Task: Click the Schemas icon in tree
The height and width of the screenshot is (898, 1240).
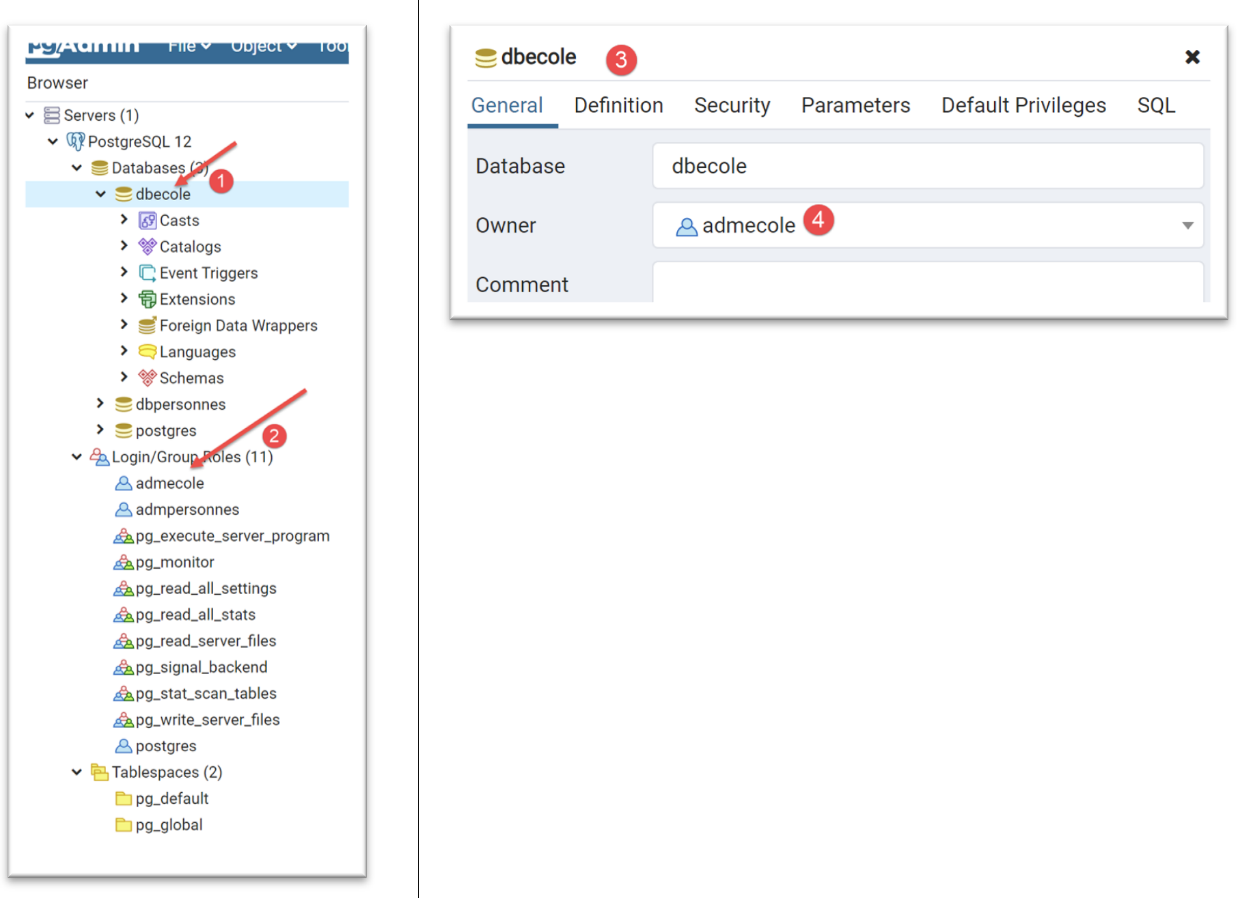Action: (x=147, y=378)
